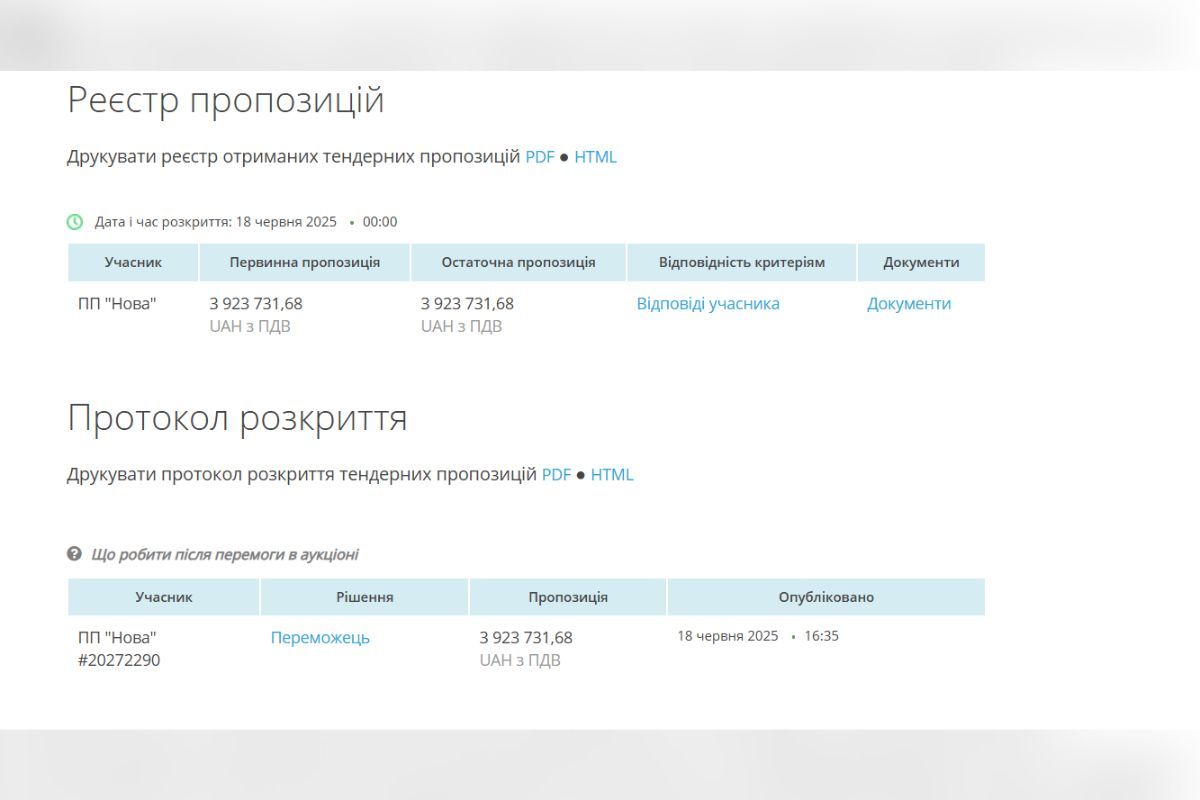Viewport: 1200px width, 800px height.
Task: Open the registry of proposals as HTML
Action: pos(597,157)
